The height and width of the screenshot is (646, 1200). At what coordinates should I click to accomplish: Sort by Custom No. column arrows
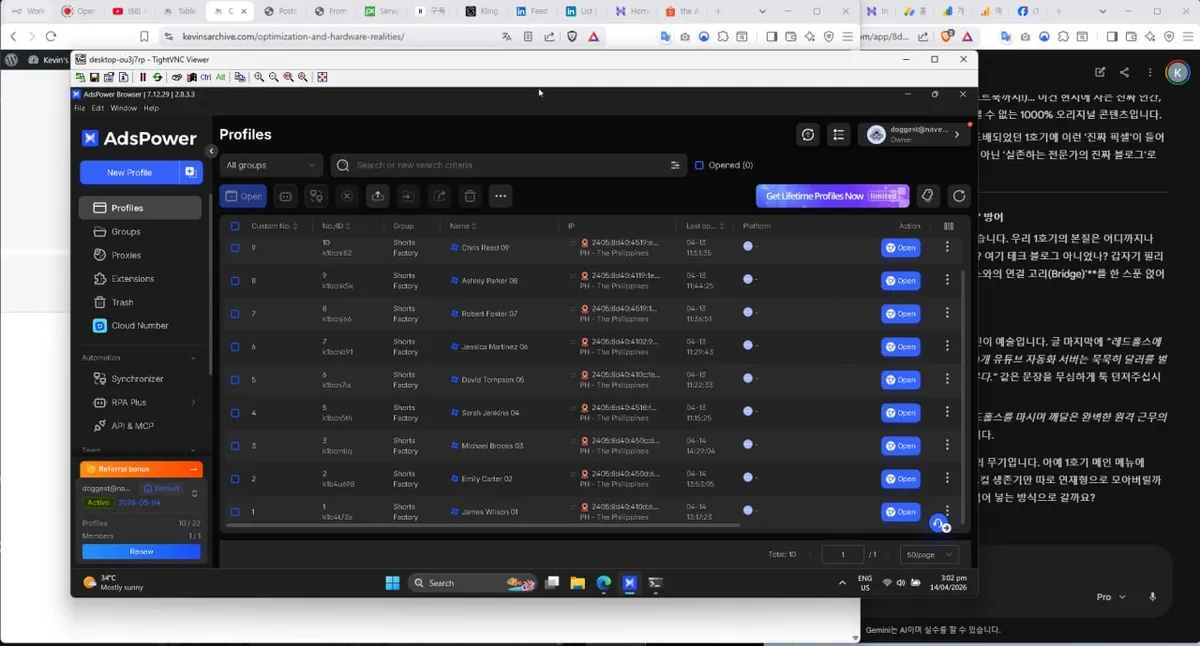tap(296, 226)
